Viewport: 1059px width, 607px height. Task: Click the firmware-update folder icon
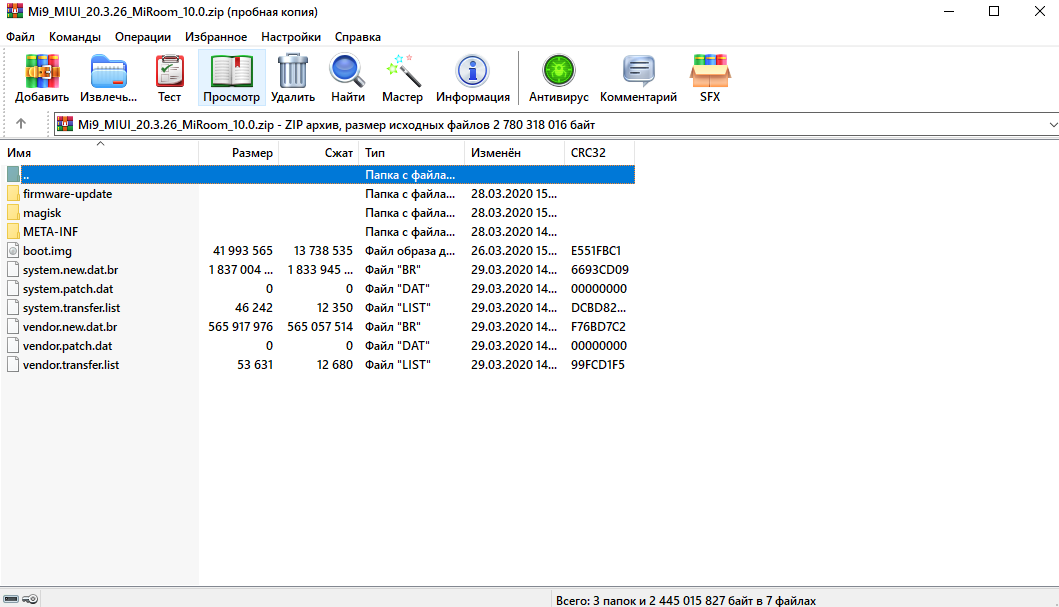click(13, 194)
